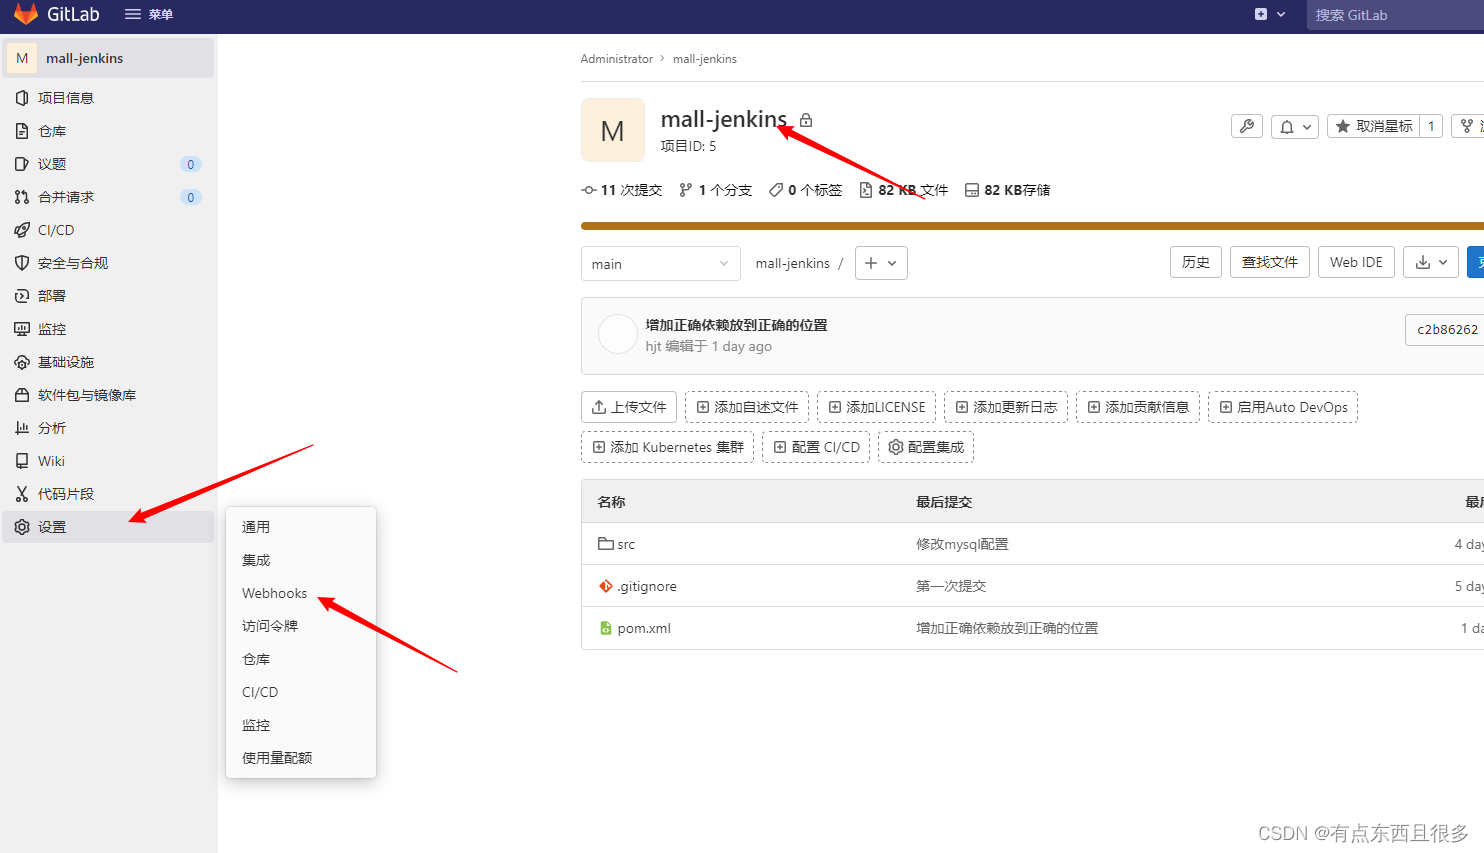
Task: Click the 软件包与镜像库 package icon
Action: pyautogui.click(x=22, y=395)
